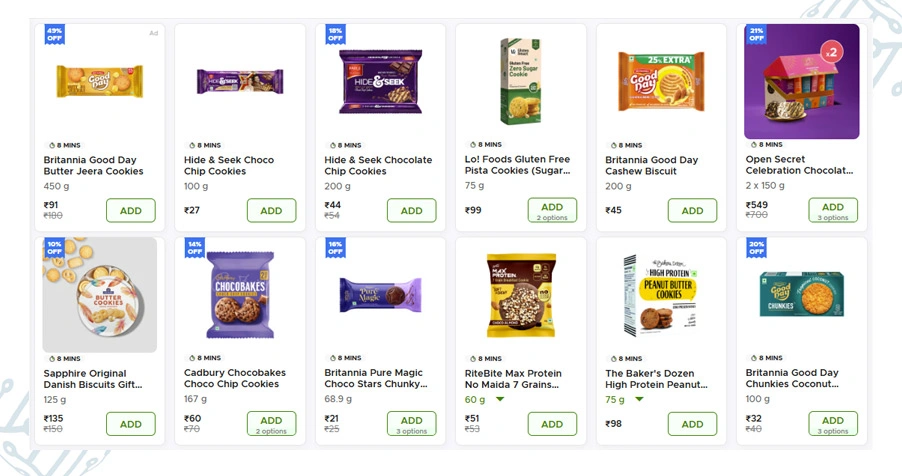Expand the 60 g size dropdown for RiteBite

(500, 400)
